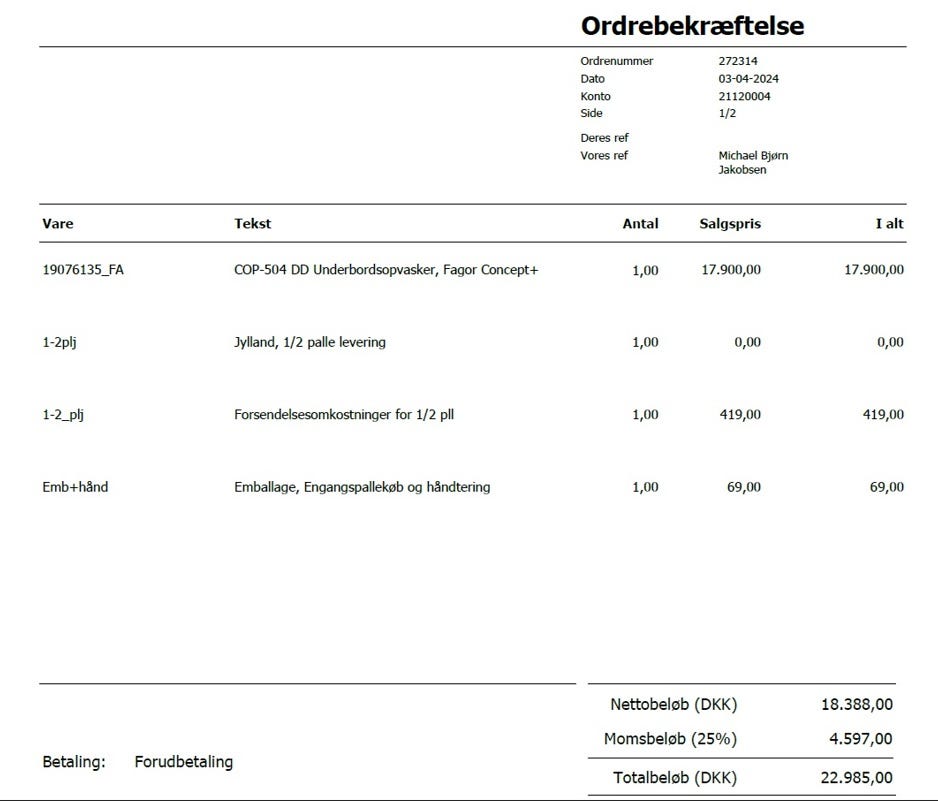Click the Vare column header
The height and width of the screenshot is (801, 938).
pyautogui.click(x=55, y=223)
